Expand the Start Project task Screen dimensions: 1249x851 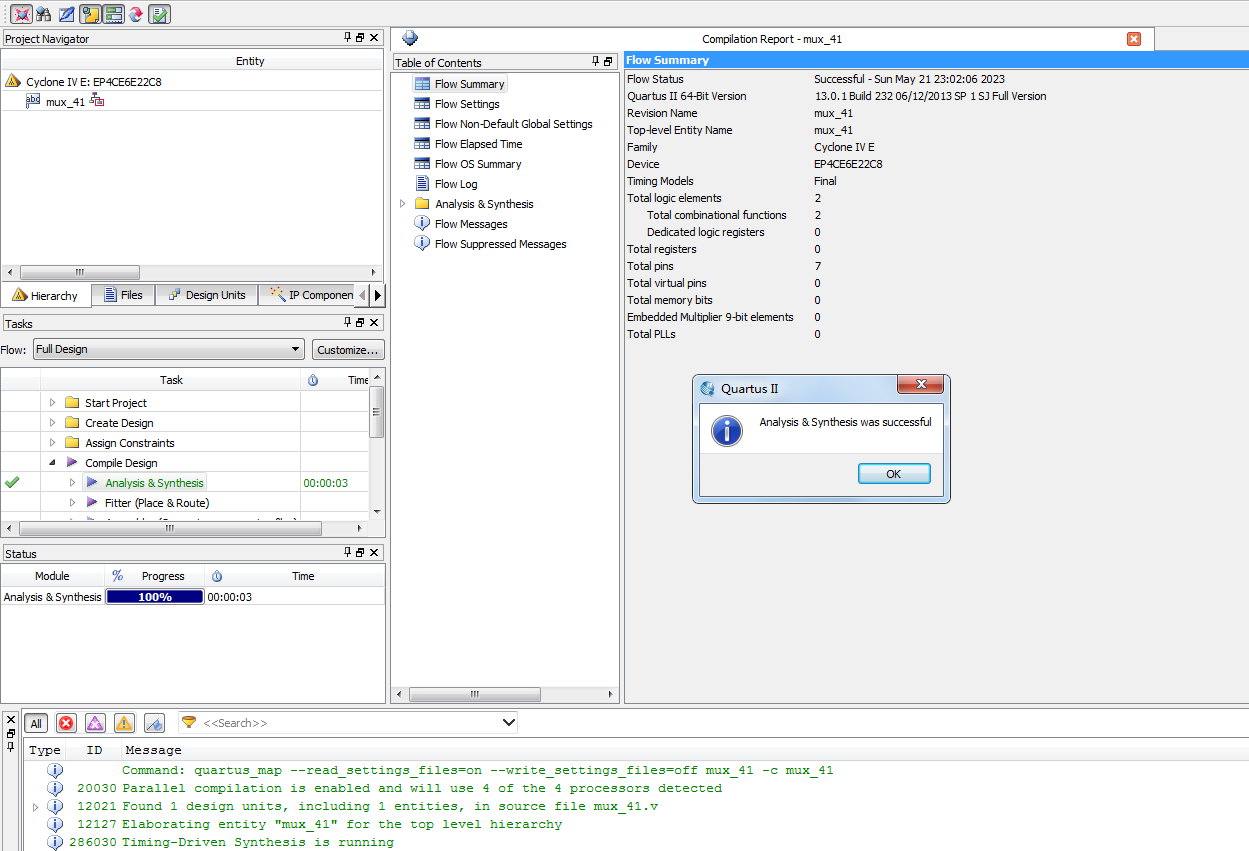pyautogui.click(x=52, y=403)
